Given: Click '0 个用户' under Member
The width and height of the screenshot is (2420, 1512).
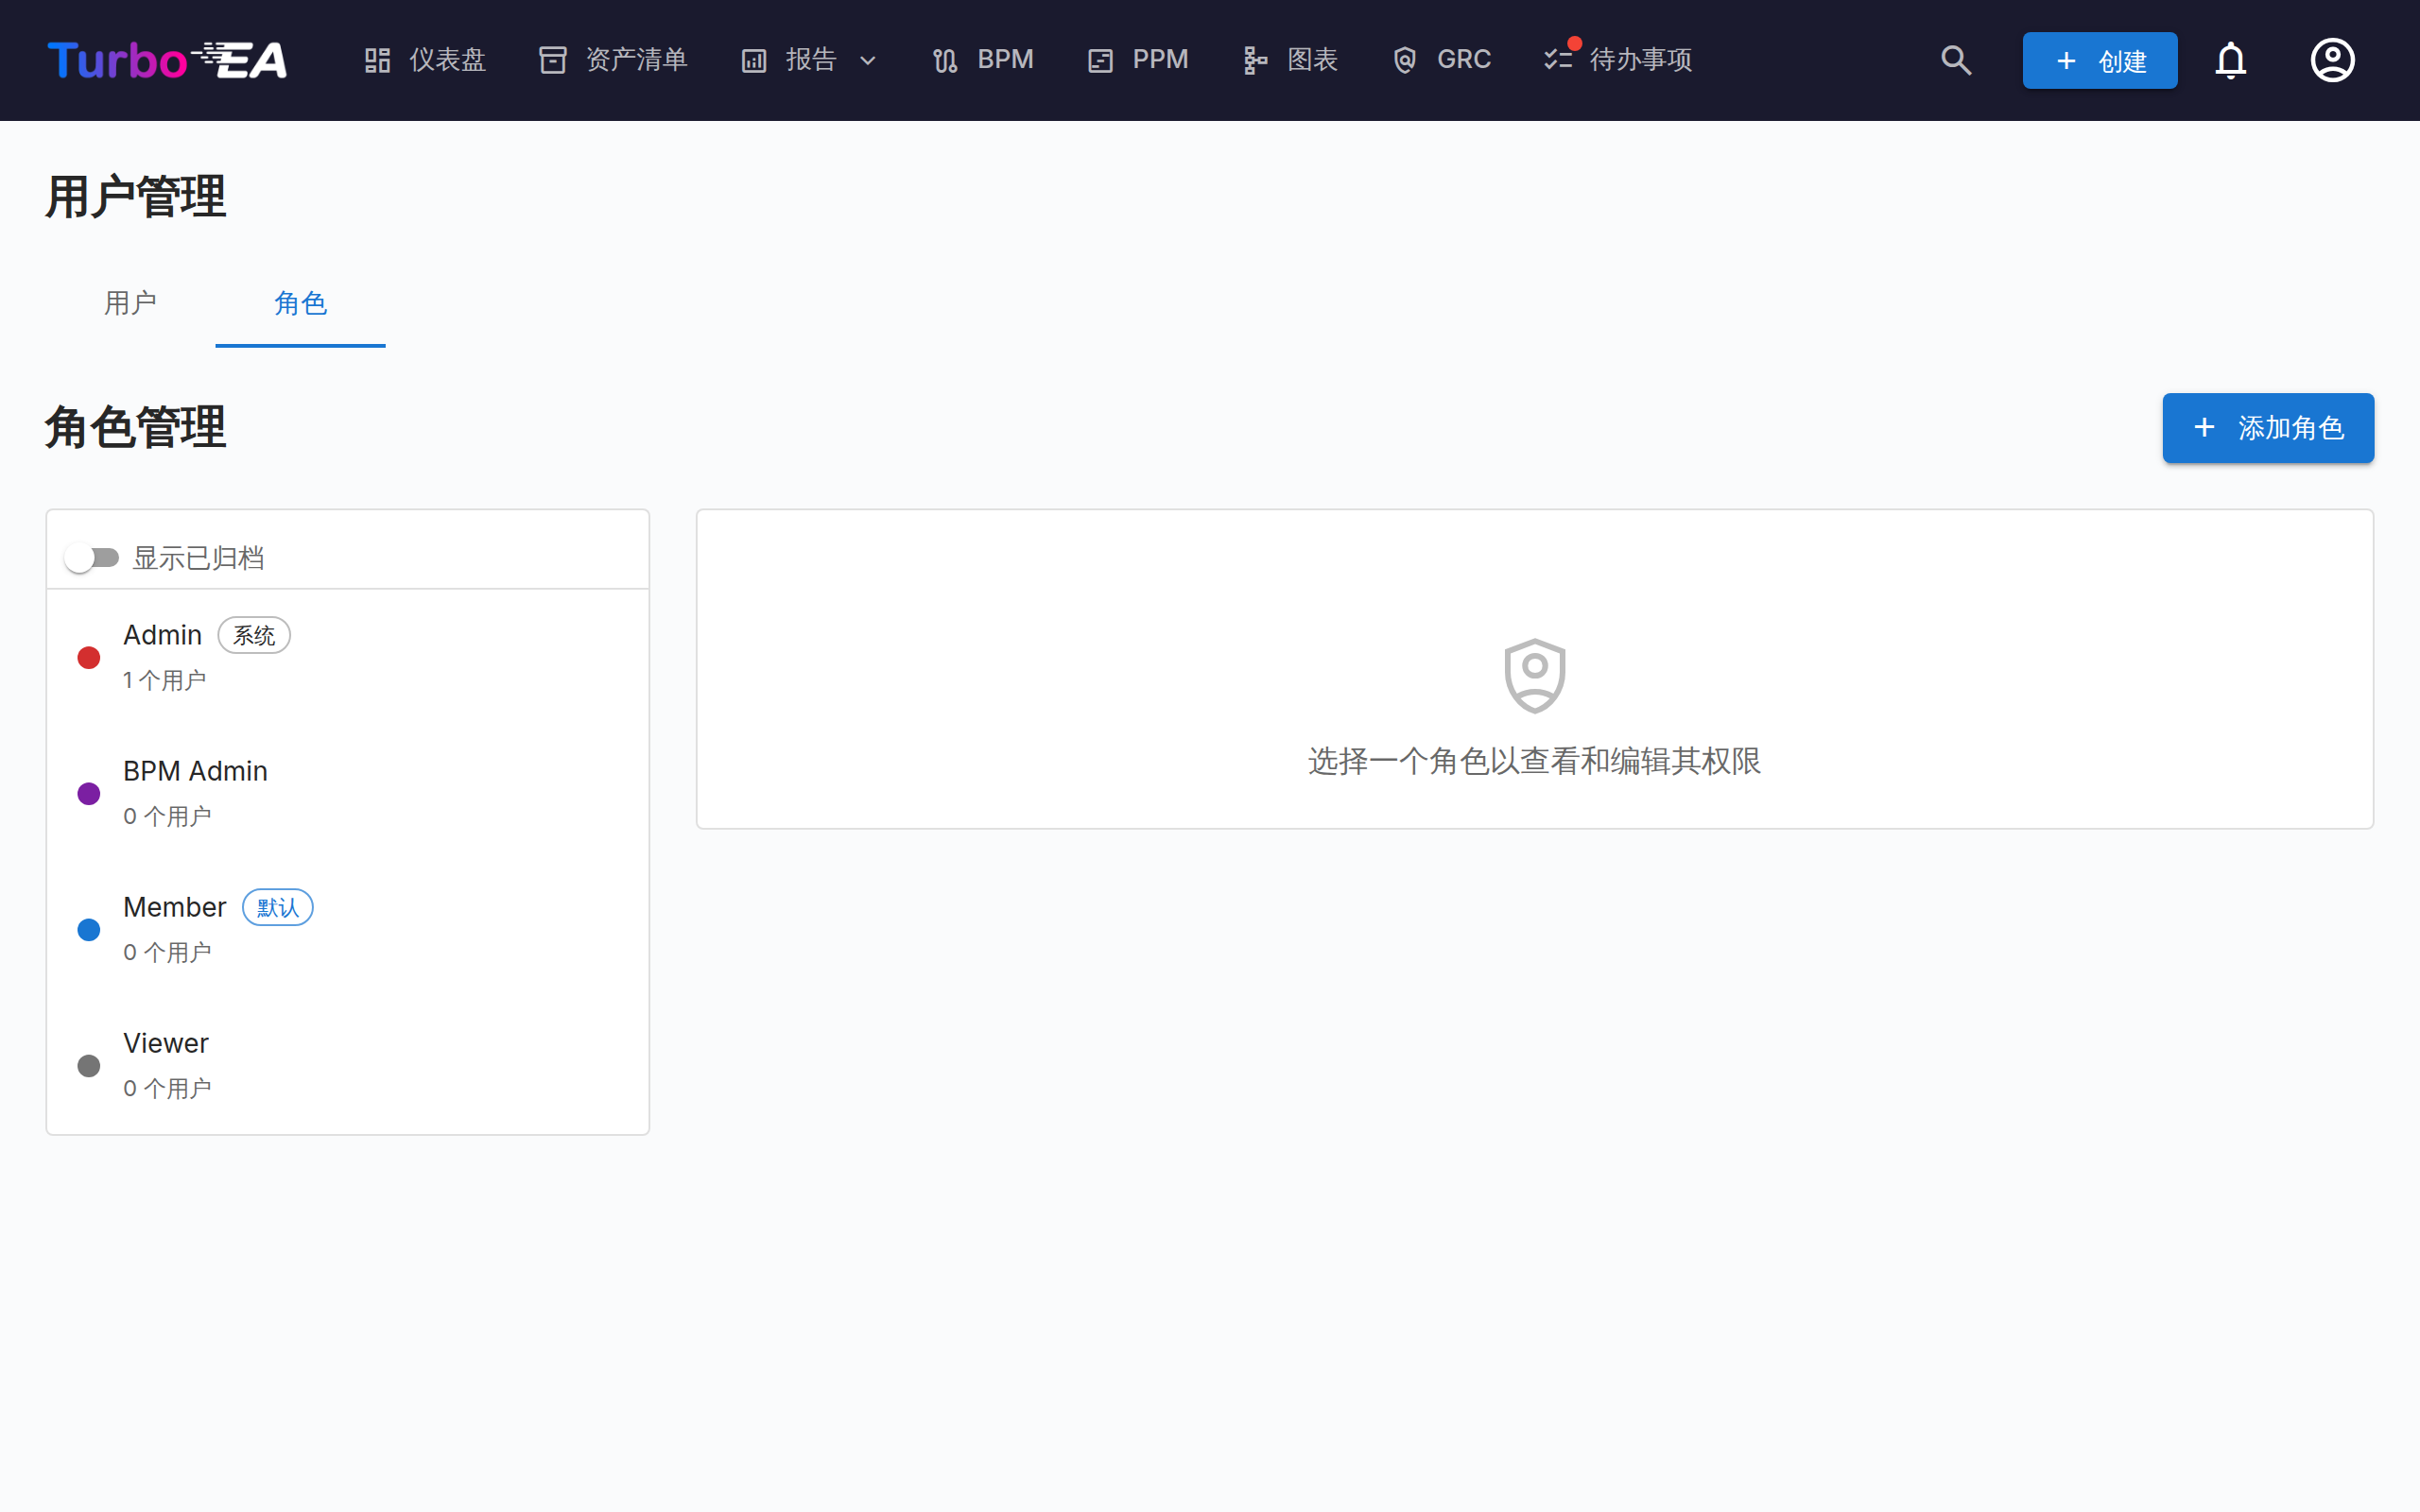Looking at the screenshot, I should point(167,952).
